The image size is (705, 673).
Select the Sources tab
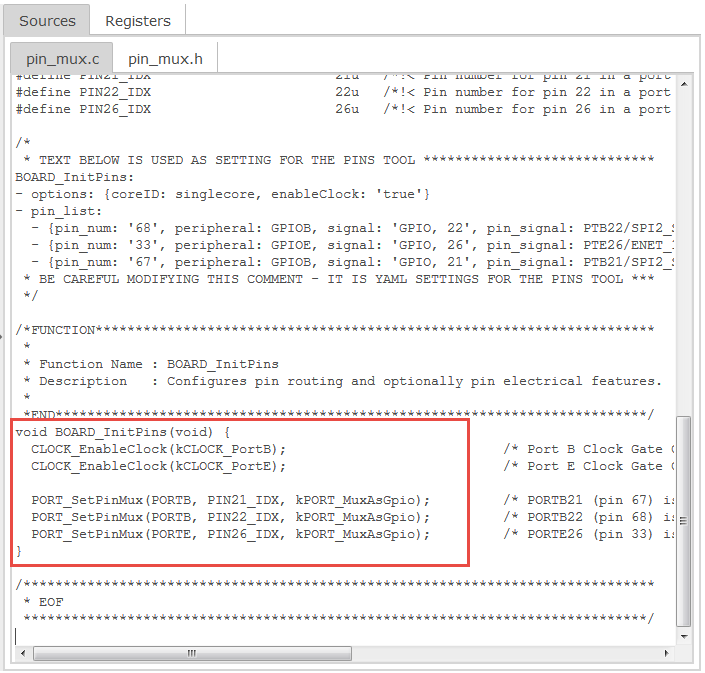(47, 20)
